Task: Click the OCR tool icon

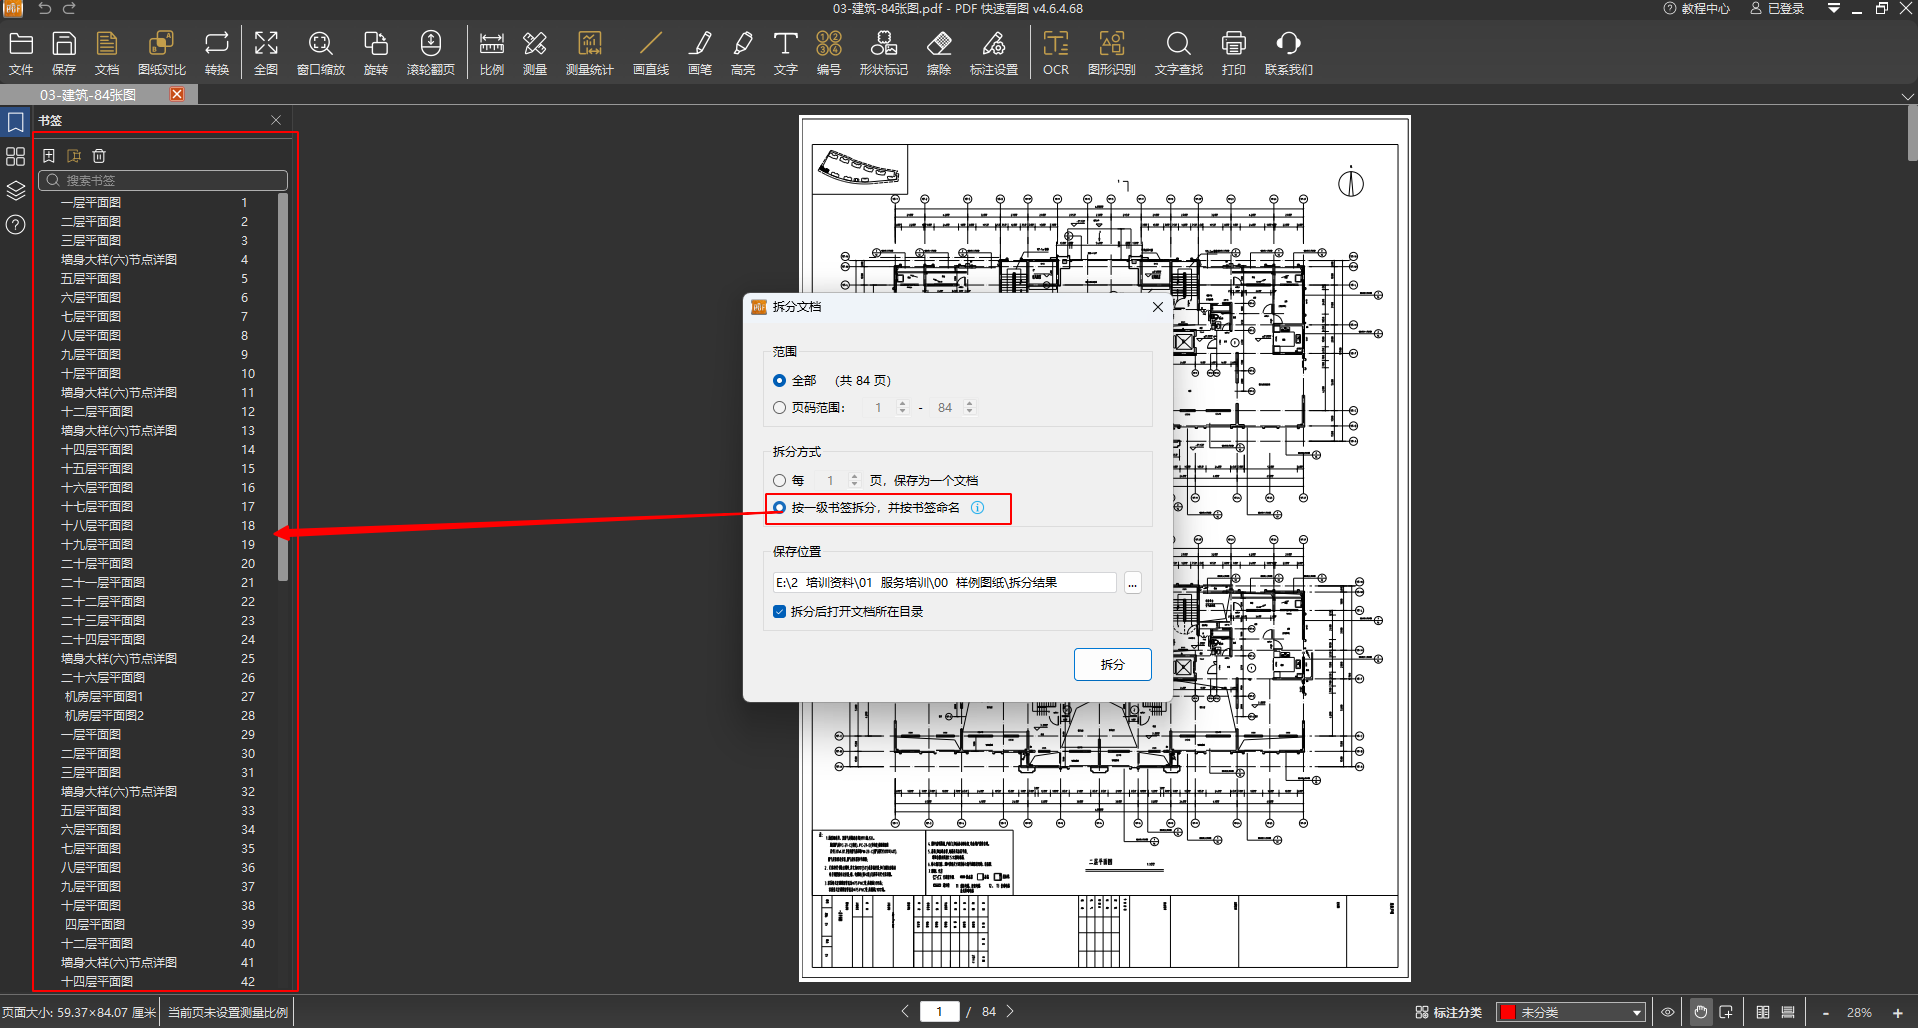Action: pyautogui.click(x=1055, y=52)
